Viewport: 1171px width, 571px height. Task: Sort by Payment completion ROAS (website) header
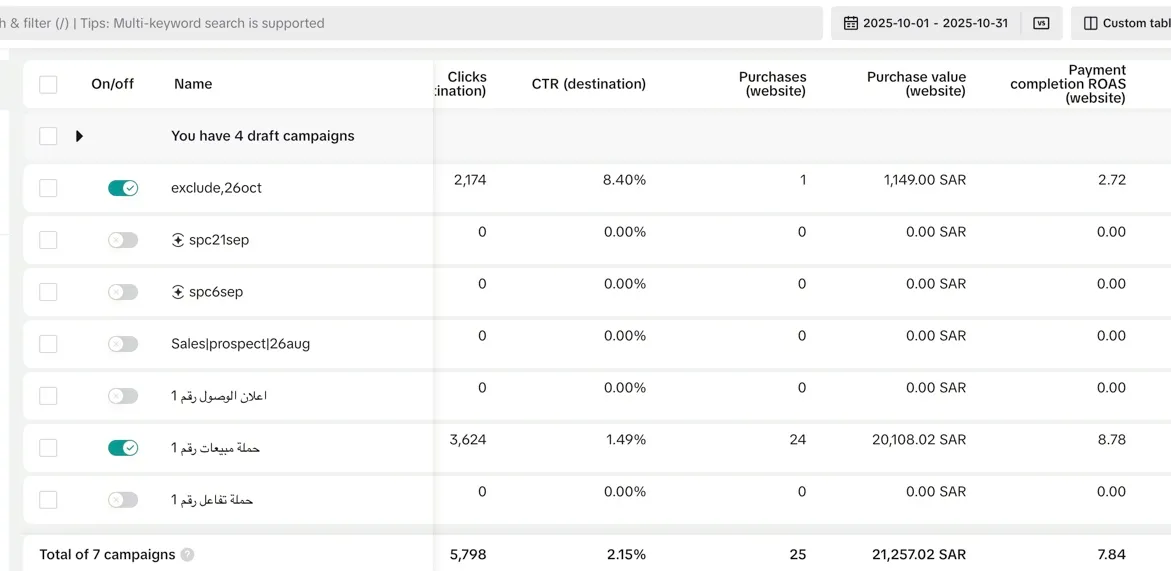pyautogui.click(x=1068, y=84)
